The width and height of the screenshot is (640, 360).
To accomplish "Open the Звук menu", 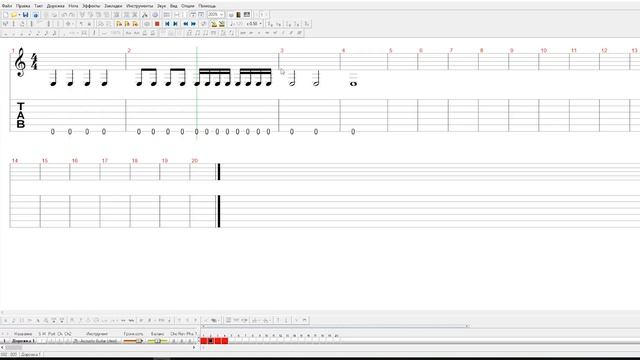I will click(x=161, y=6).
